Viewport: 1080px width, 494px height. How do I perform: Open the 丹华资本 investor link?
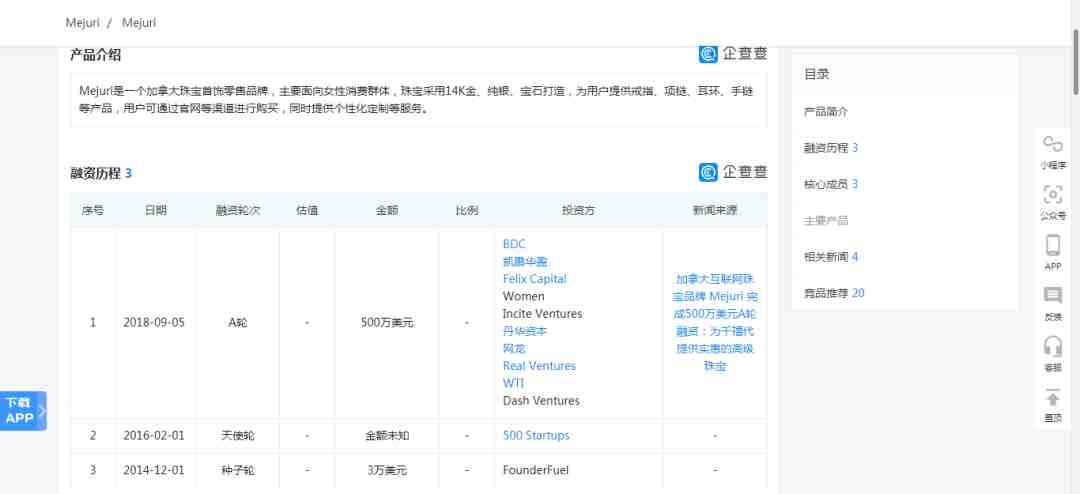coord(525,331)
